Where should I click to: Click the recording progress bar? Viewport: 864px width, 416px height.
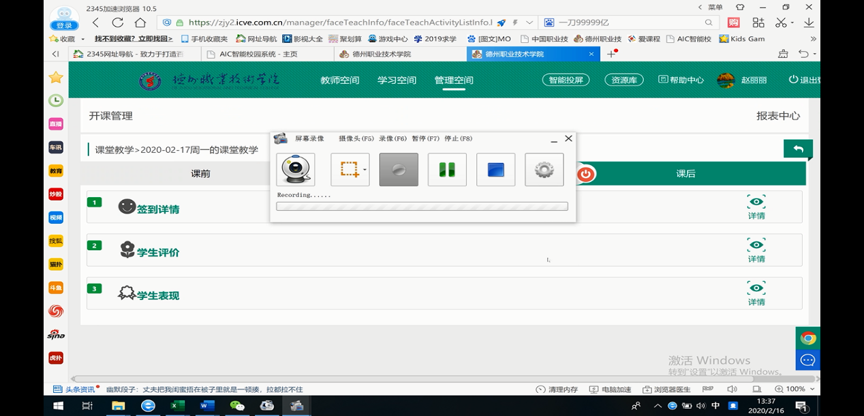(422, 207)
